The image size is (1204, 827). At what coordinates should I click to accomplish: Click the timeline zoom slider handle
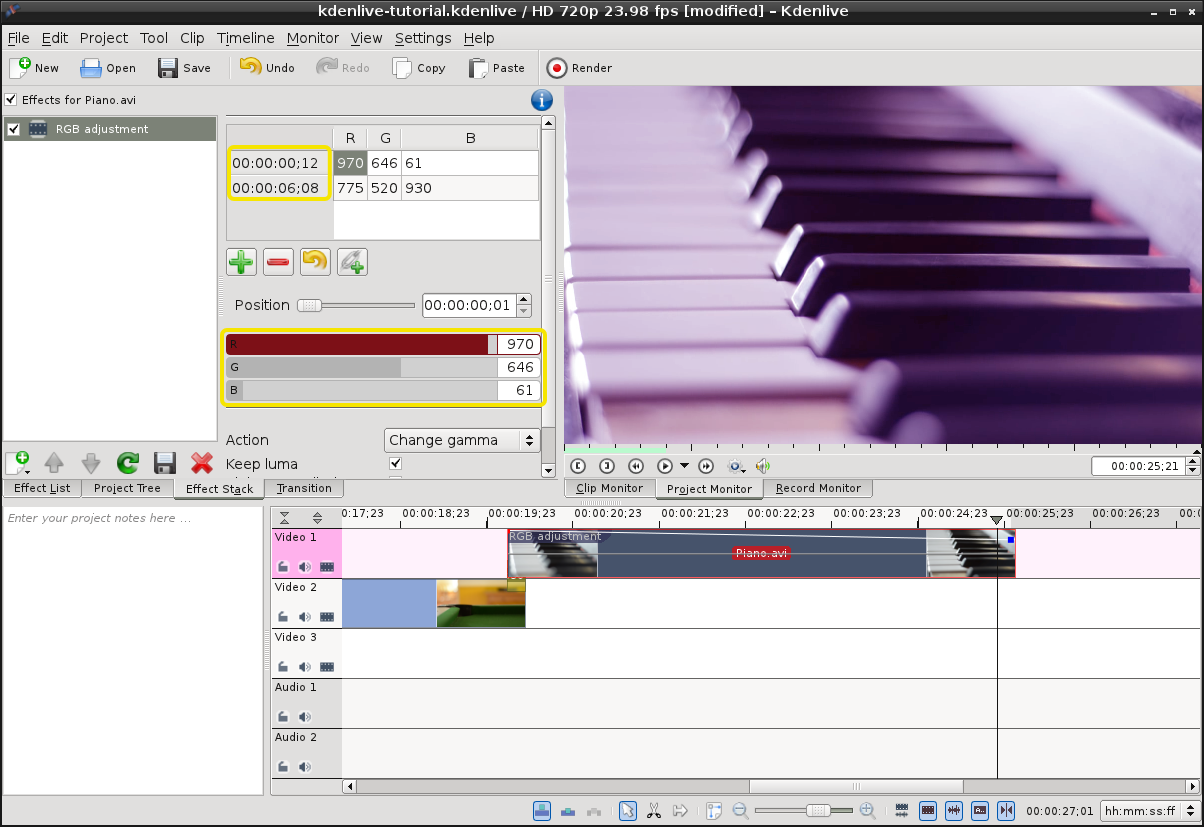(818, 810)
